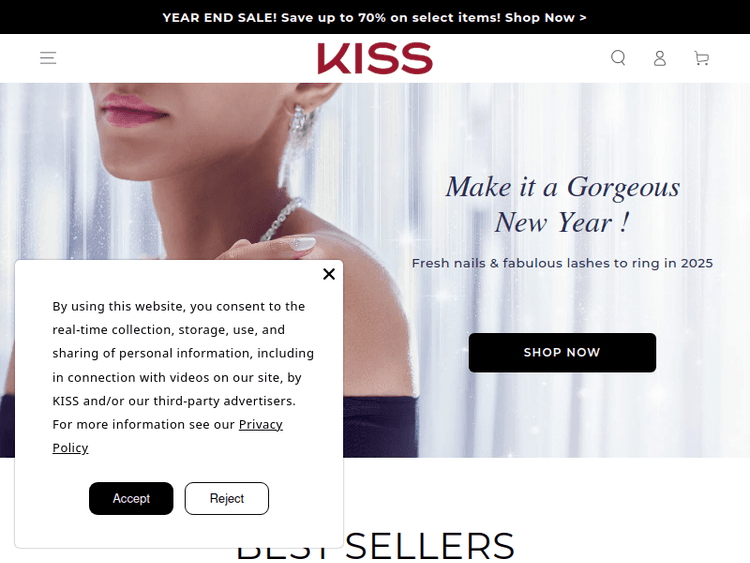Close the cookie consent popup
The width and height of the screenshot is (750, 563).
point(329,274)
